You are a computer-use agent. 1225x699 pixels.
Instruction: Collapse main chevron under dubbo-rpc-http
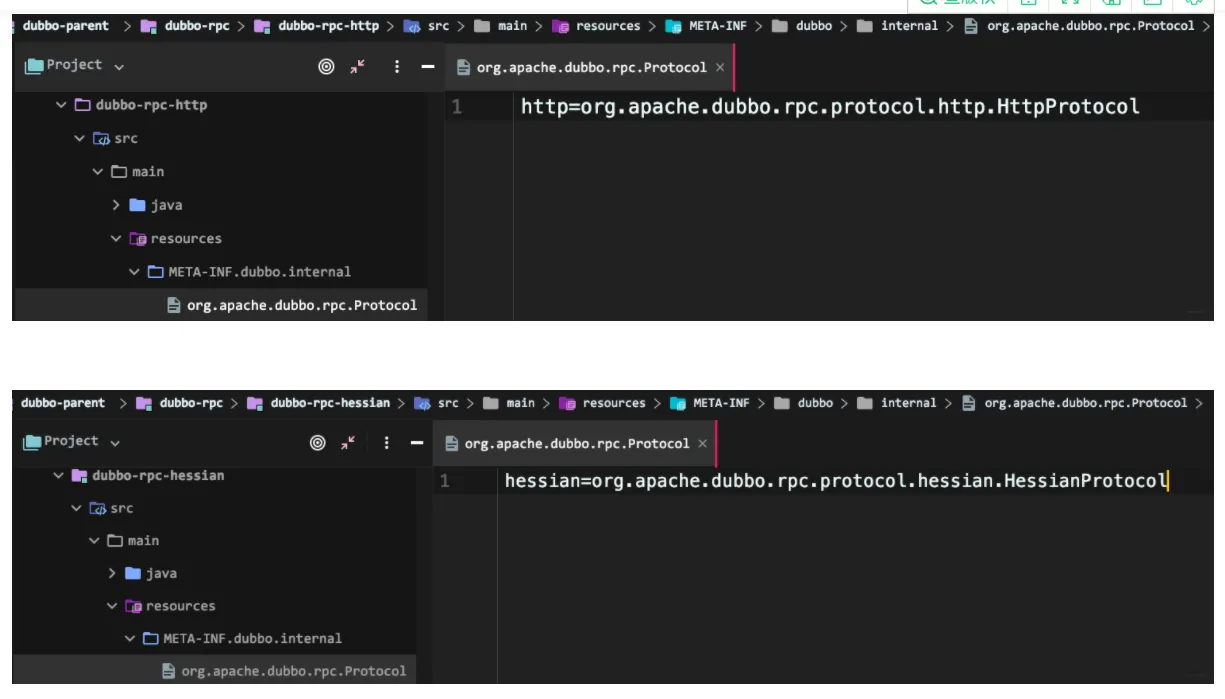98,172
